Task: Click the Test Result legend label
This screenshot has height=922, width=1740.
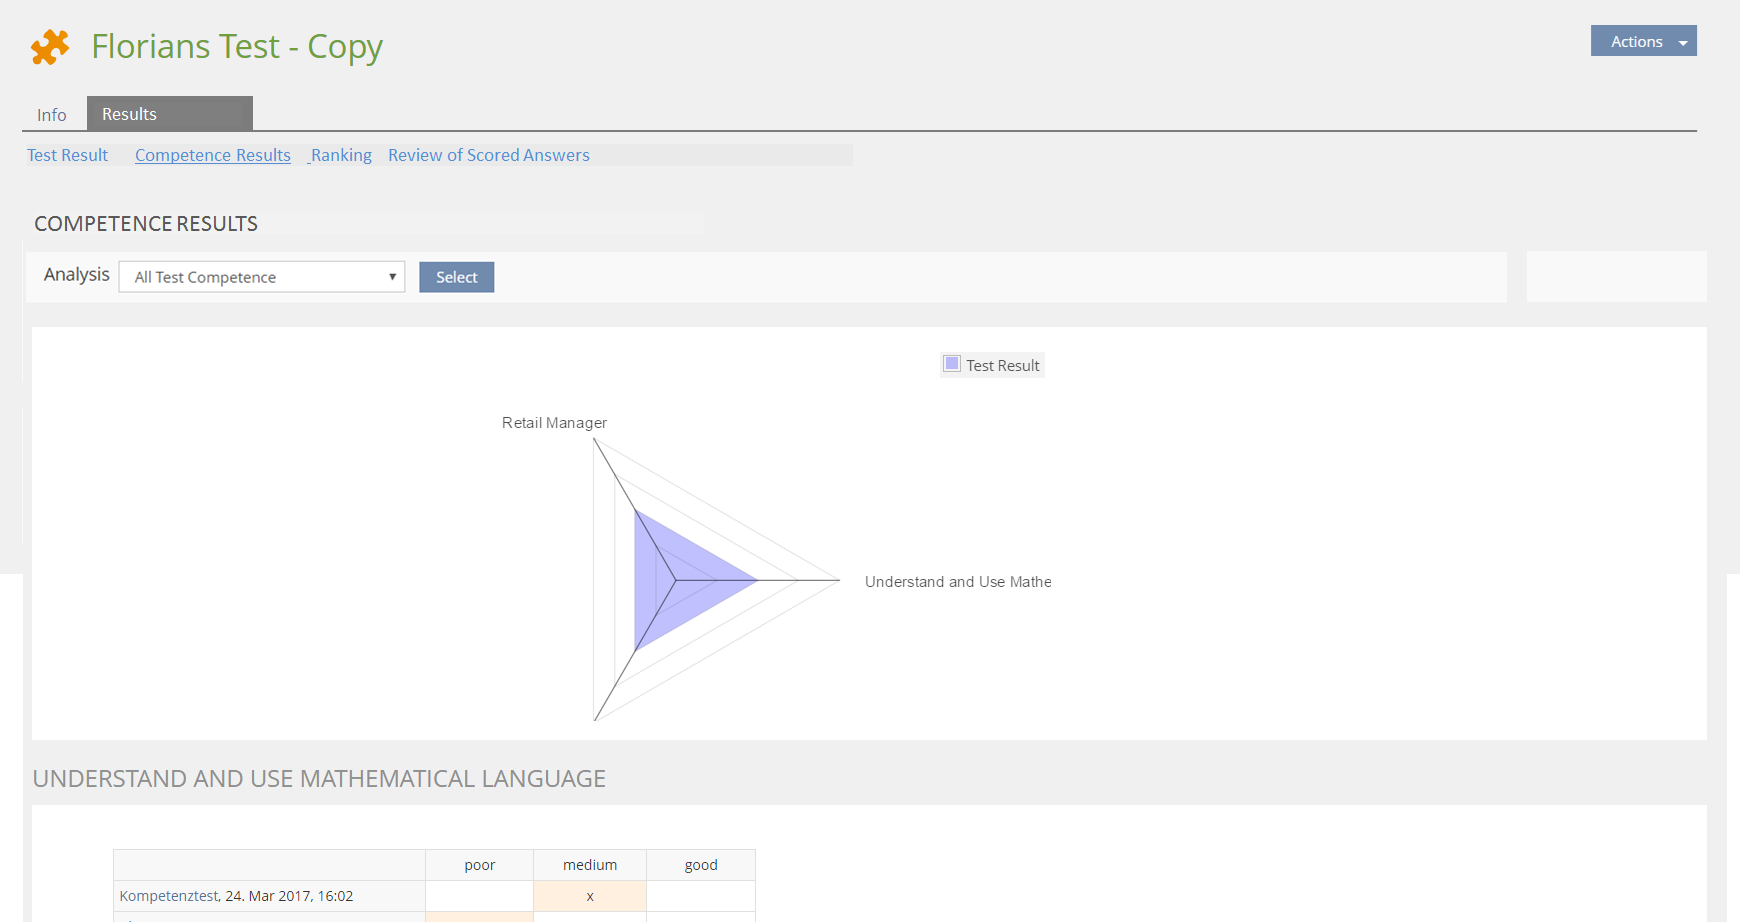Action: pos(1003,366)
